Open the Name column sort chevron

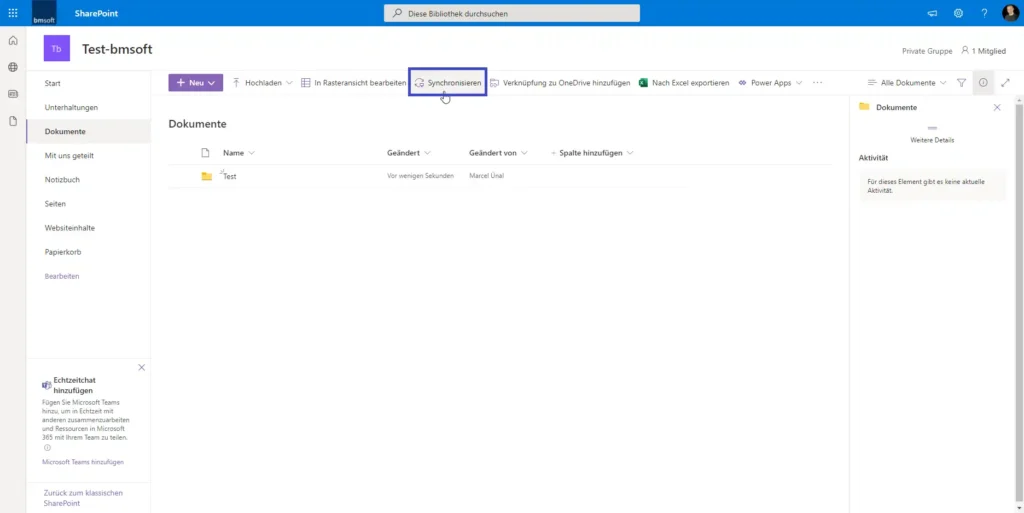click(251, 153)
